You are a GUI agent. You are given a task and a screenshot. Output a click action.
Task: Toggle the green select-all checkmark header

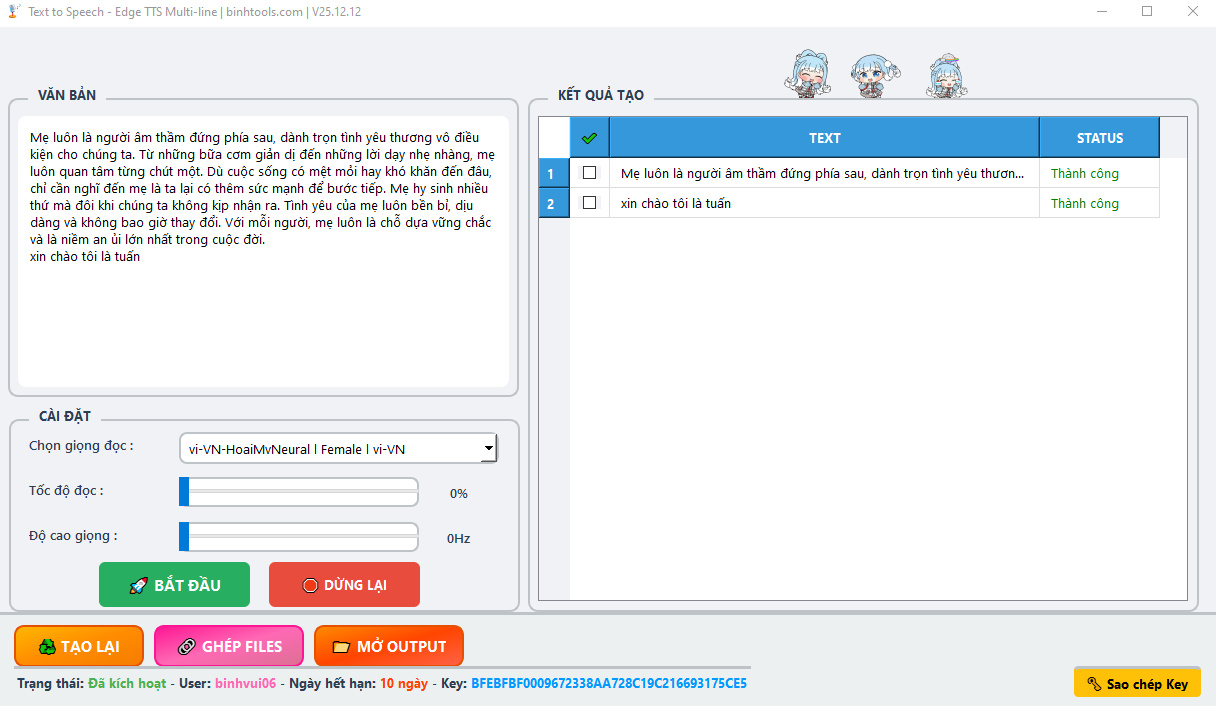[589, 137]
